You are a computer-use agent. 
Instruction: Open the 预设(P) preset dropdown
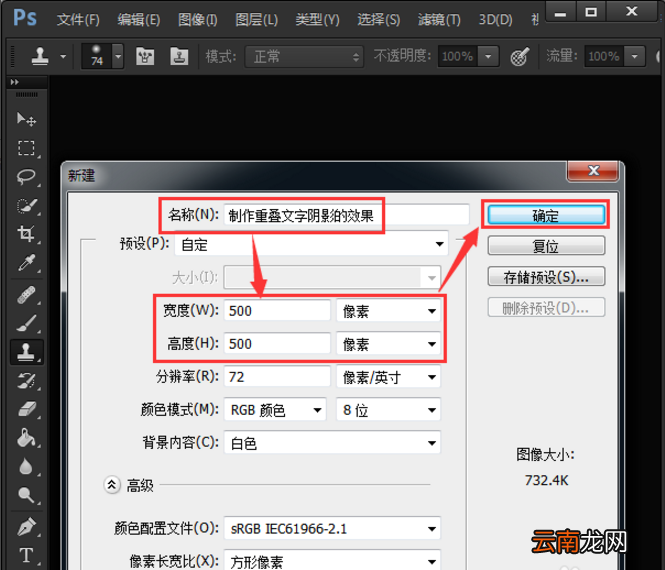click(311, 244)
